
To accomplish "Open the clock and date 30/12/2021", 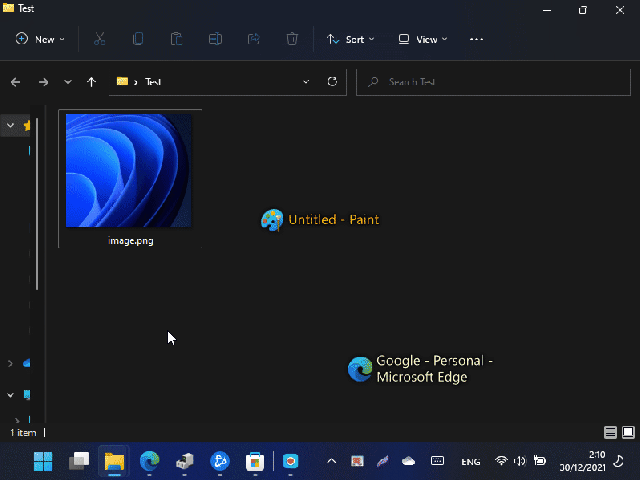I will [x=582, y=461].
